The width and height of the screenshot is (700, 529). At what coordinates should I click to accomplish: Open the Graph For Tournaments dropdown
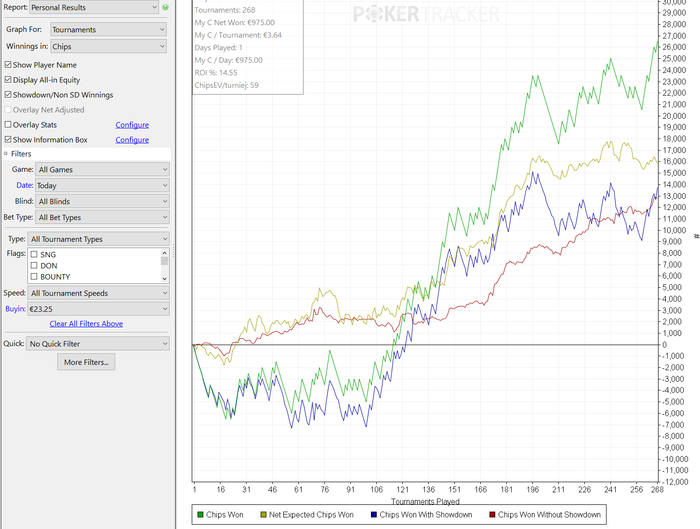coord(108,29)
